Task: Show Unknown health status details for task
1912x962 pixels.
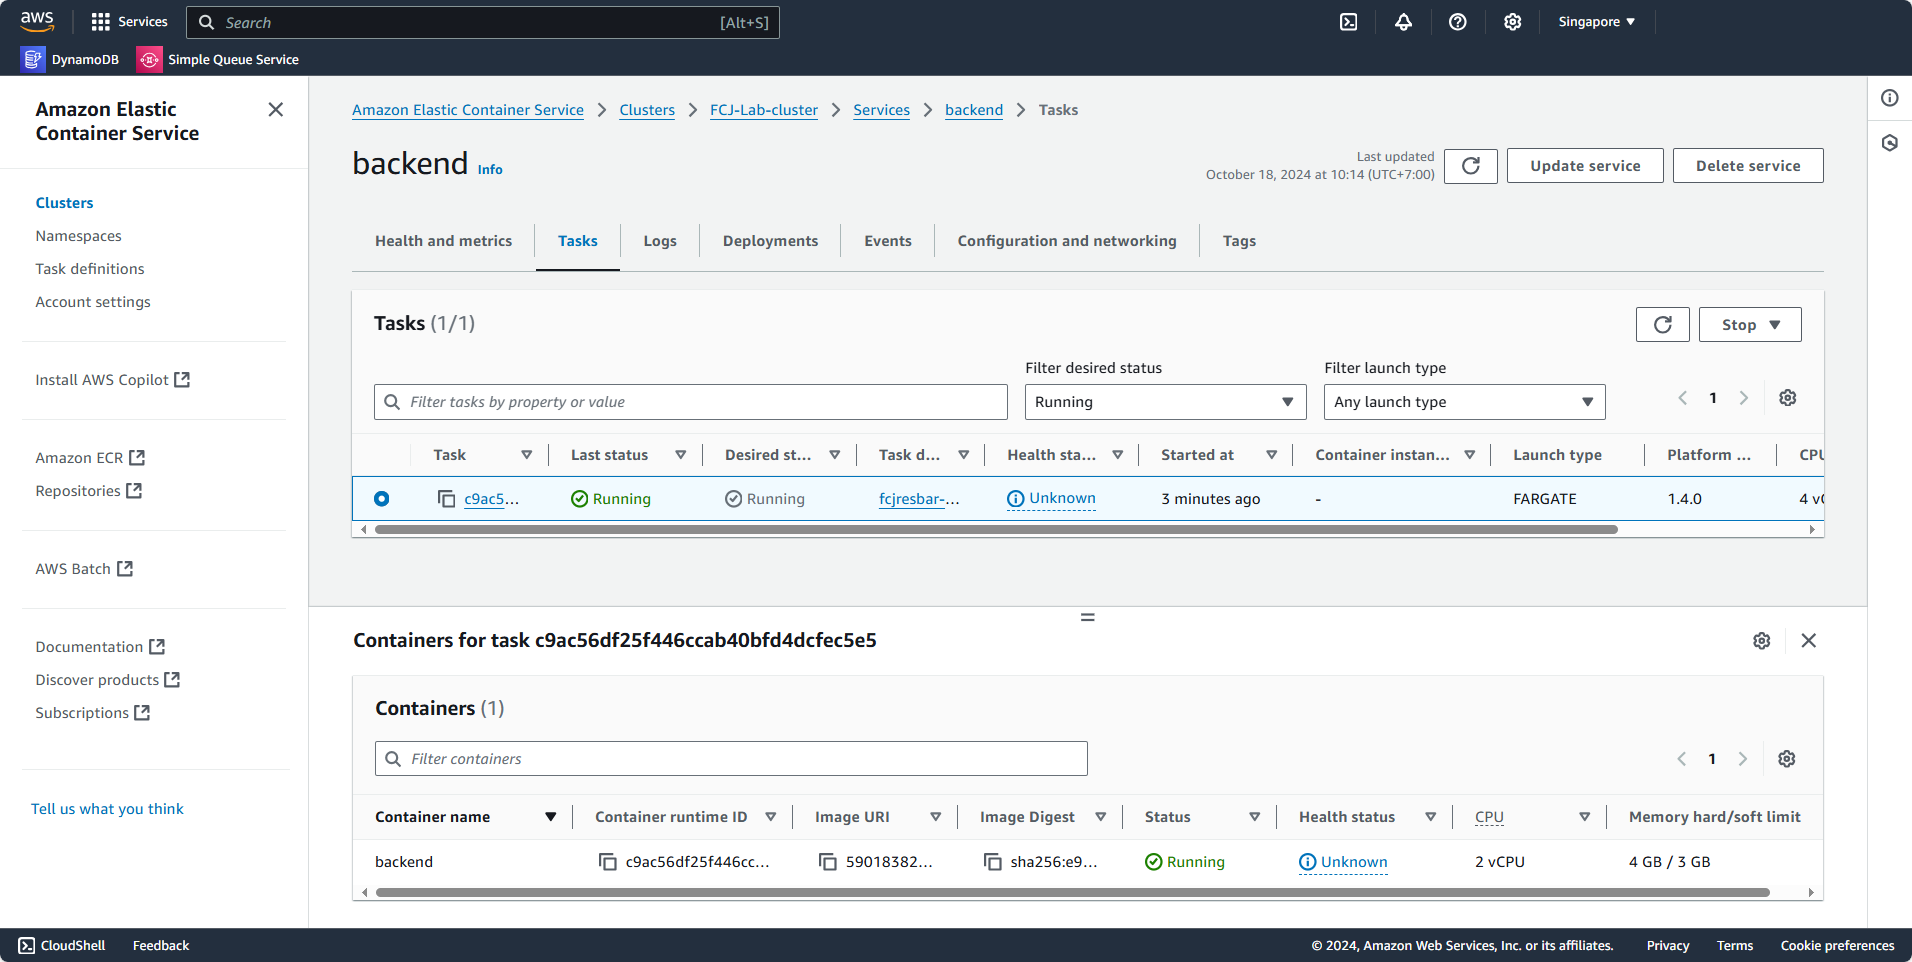Action: 1051,499
